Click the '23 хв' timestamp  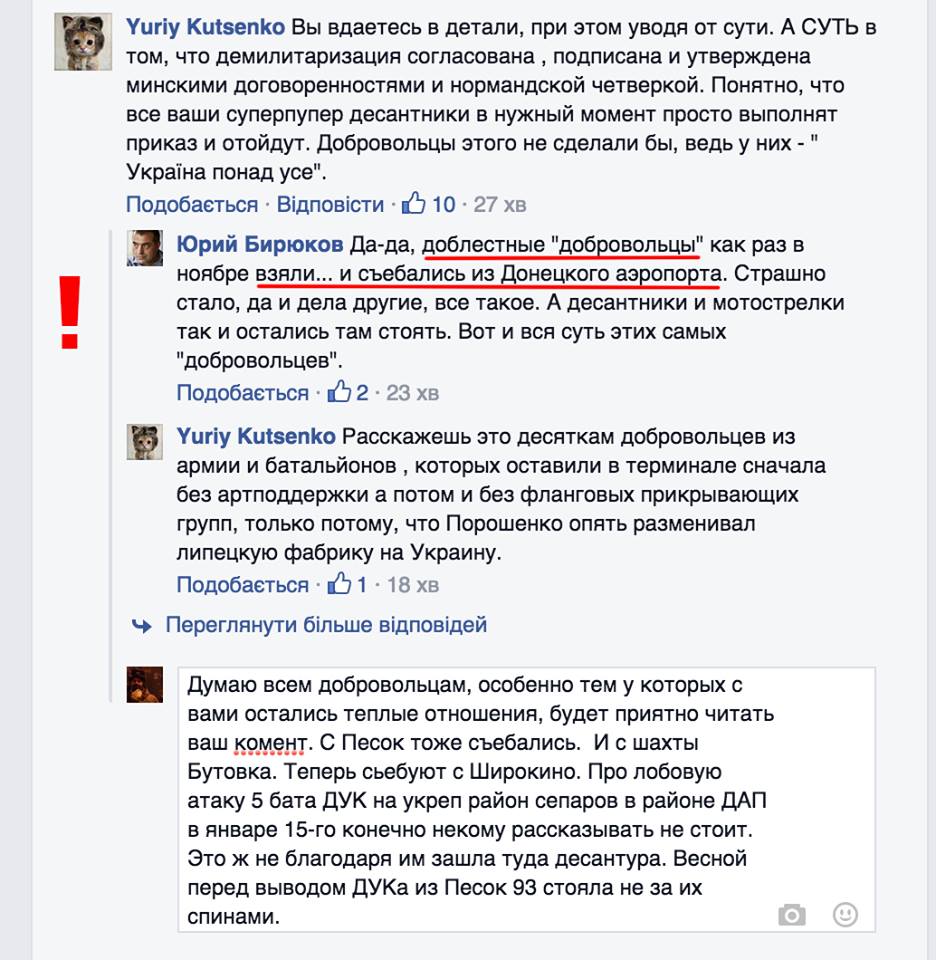413,393
